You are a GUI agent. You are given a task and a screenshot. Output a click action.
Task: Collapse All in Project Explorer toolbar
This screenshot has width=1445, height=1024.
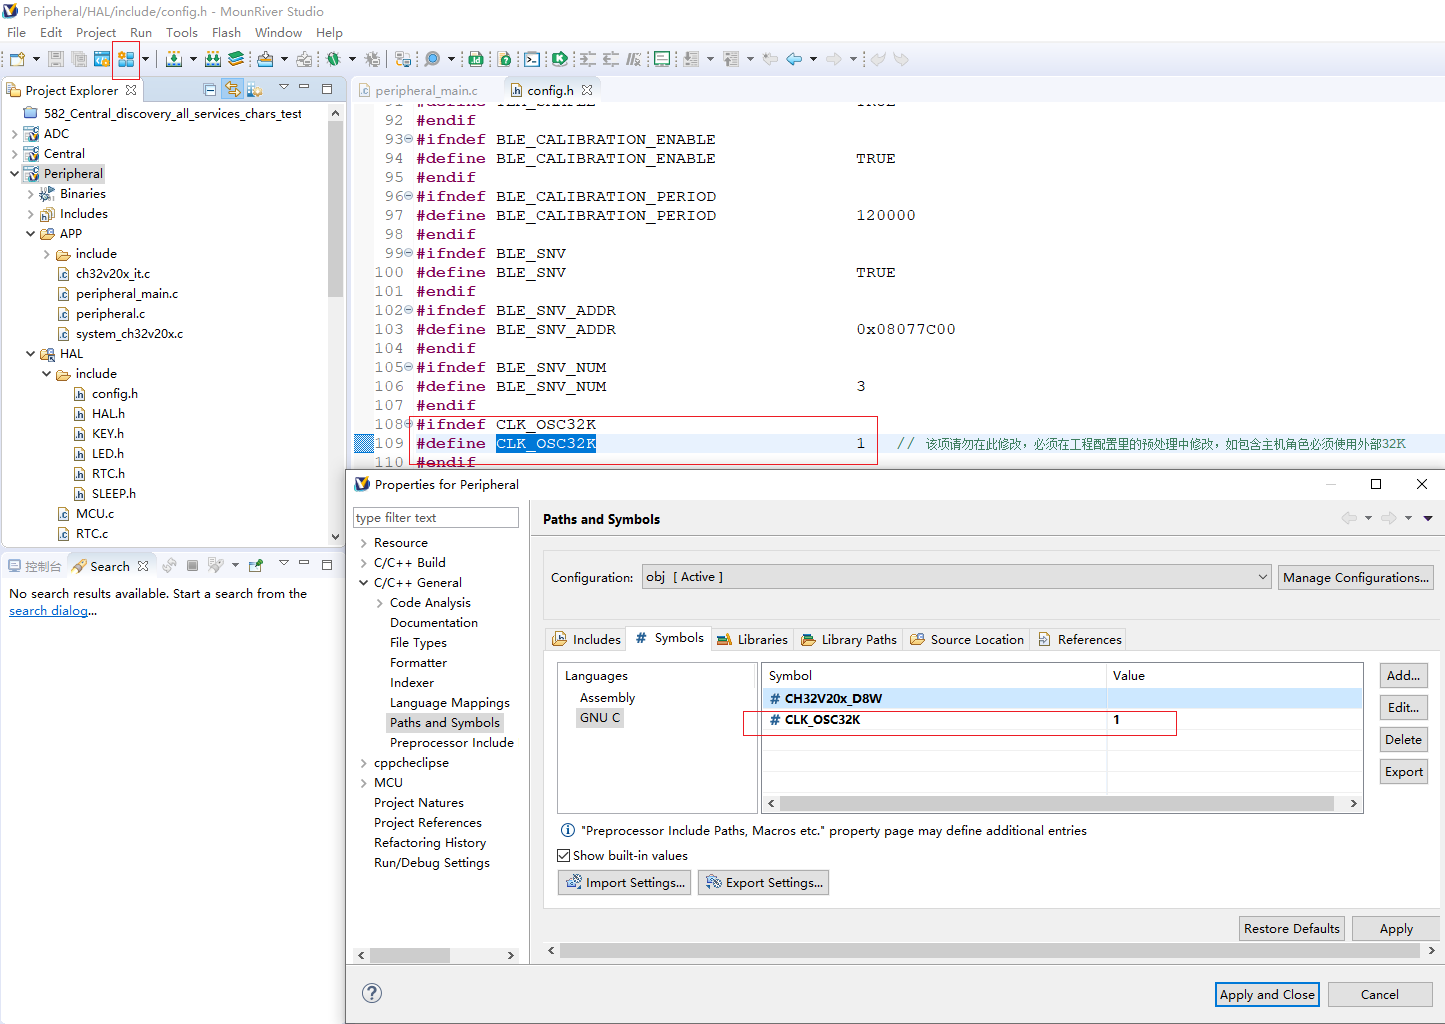(210, 89)
